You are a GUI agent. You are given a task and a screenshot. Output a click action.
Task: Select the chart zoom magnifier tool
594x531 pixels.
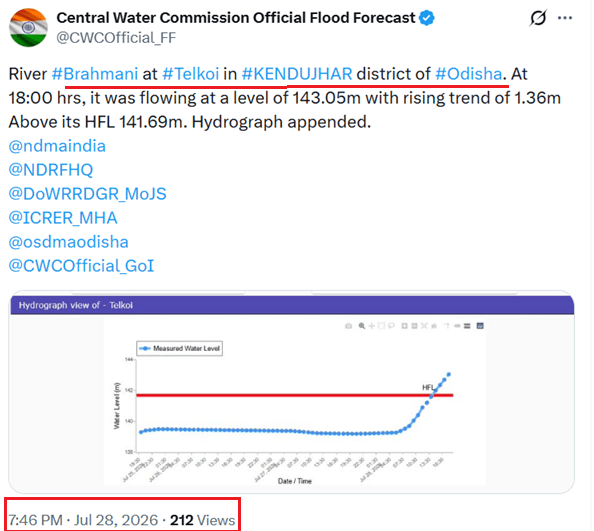coord(362,326)
